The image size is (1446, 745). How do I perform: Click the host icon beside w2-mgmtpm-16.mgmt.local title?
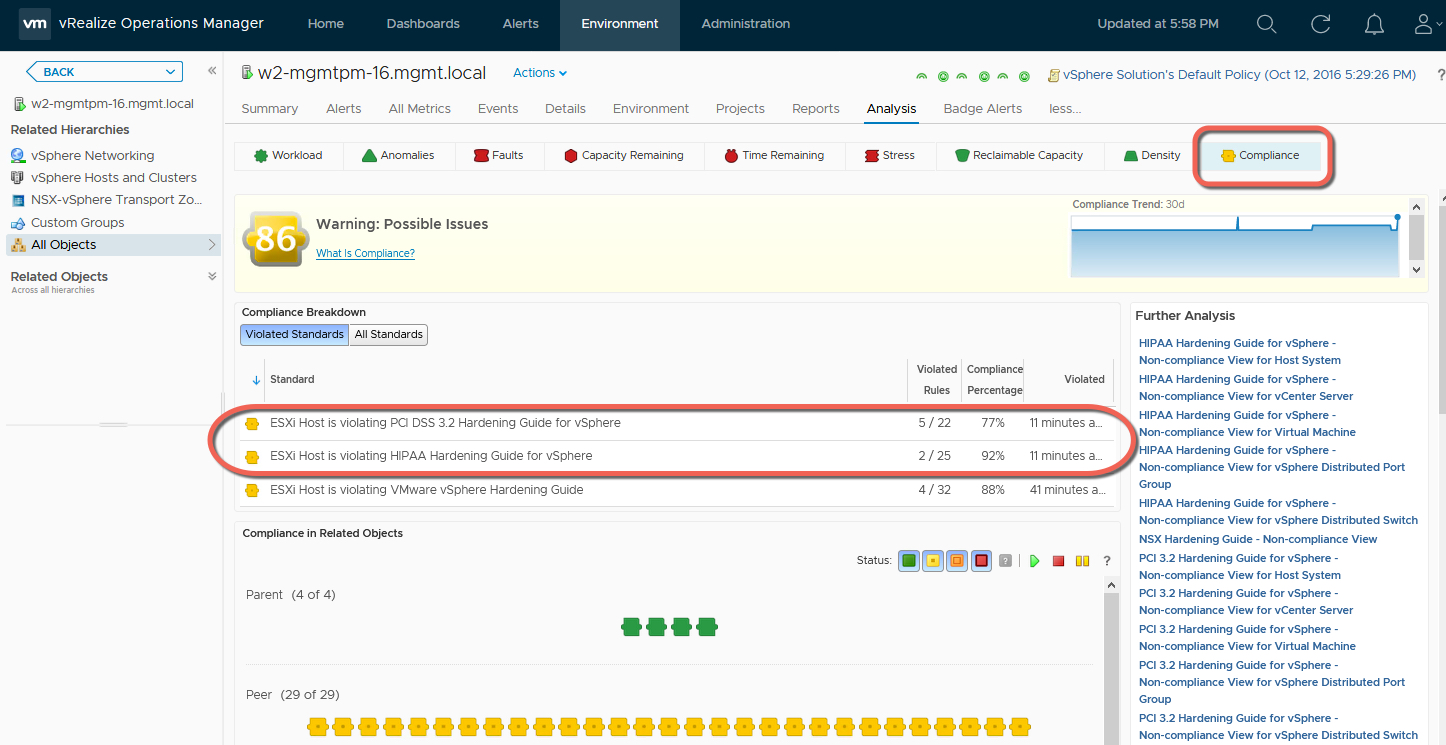tap(247, 72)
